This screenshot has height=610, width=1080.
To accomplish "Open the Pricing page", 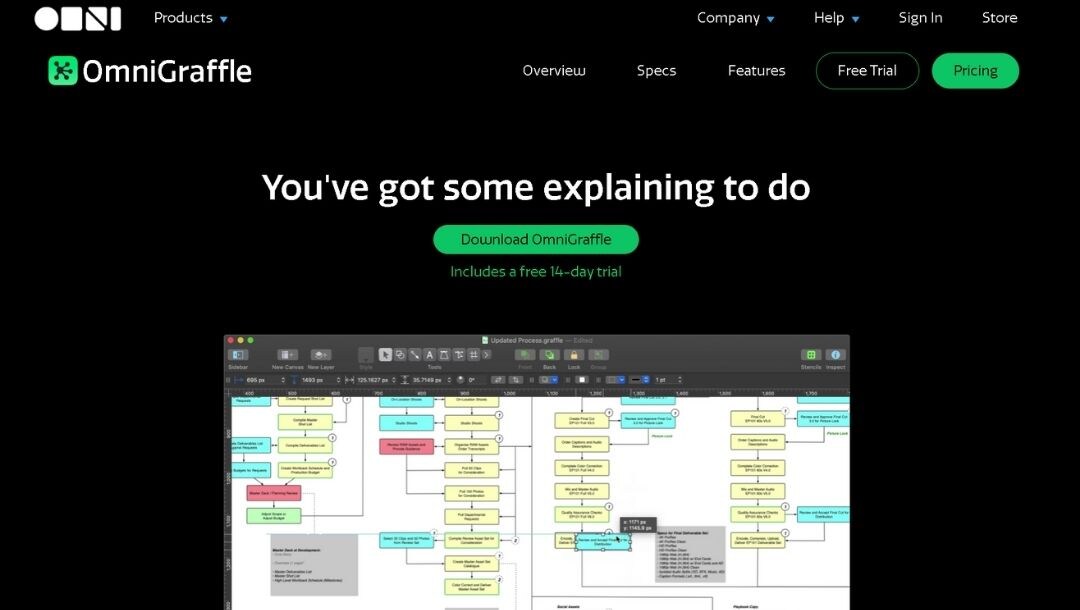I will 975,70.
